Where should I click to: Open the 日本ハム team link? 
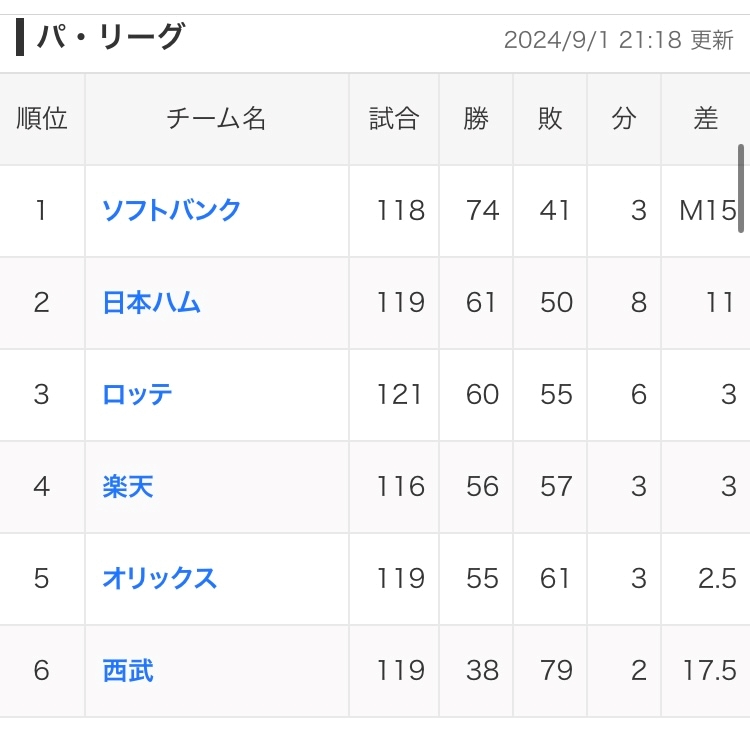pyautogui.click(x=151, y=303)
